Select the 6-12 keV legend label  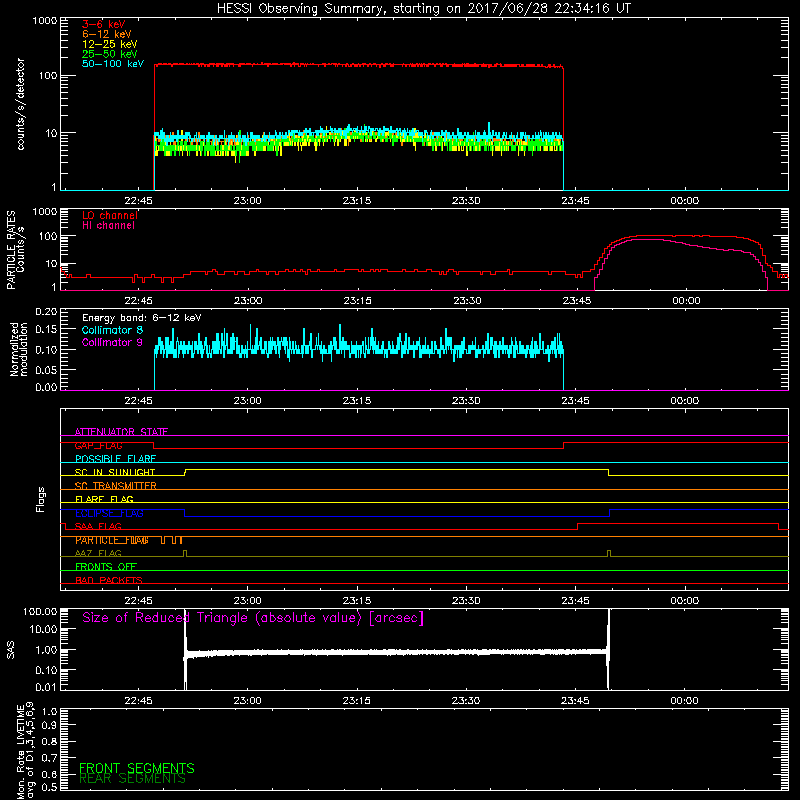pyautogui.click(x=107, y=34)
